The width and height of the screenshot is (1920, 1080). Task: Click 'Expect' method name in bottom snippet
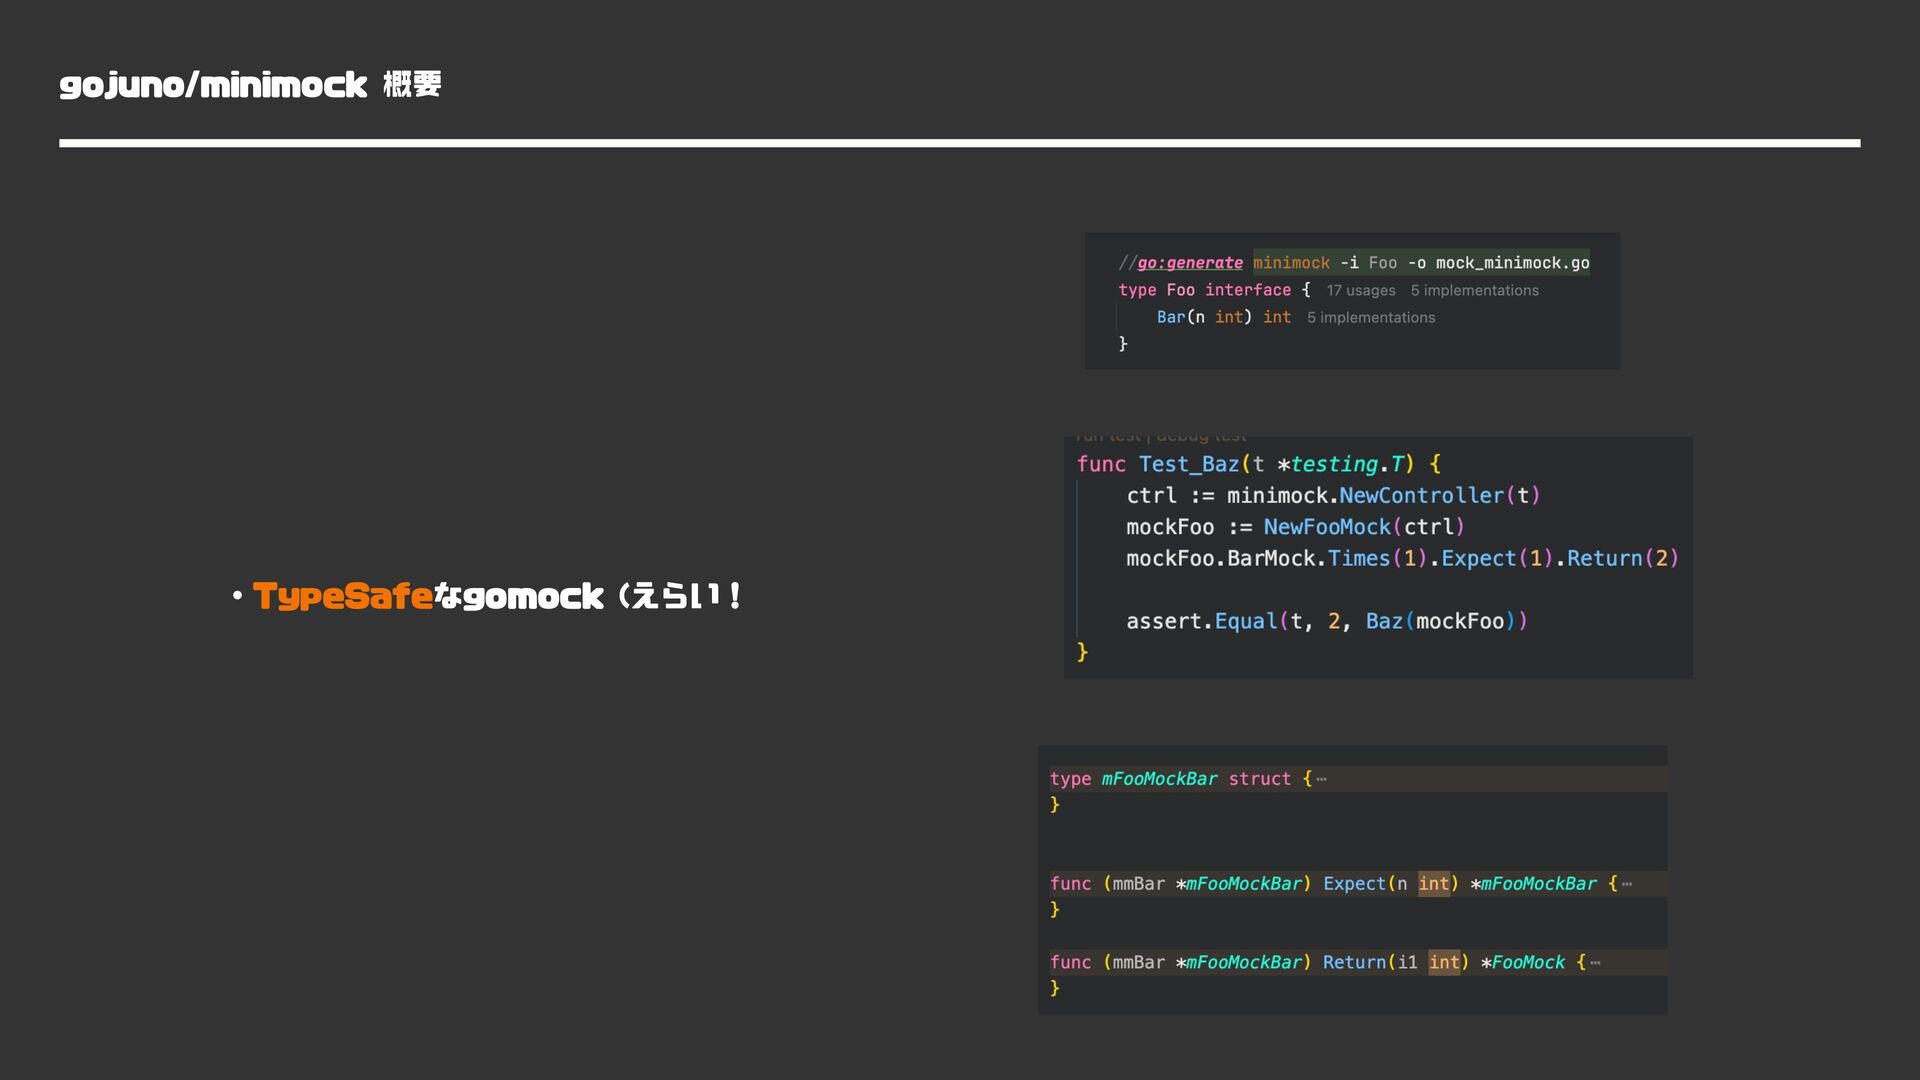pyautogui.click(x=1354, y=884)
